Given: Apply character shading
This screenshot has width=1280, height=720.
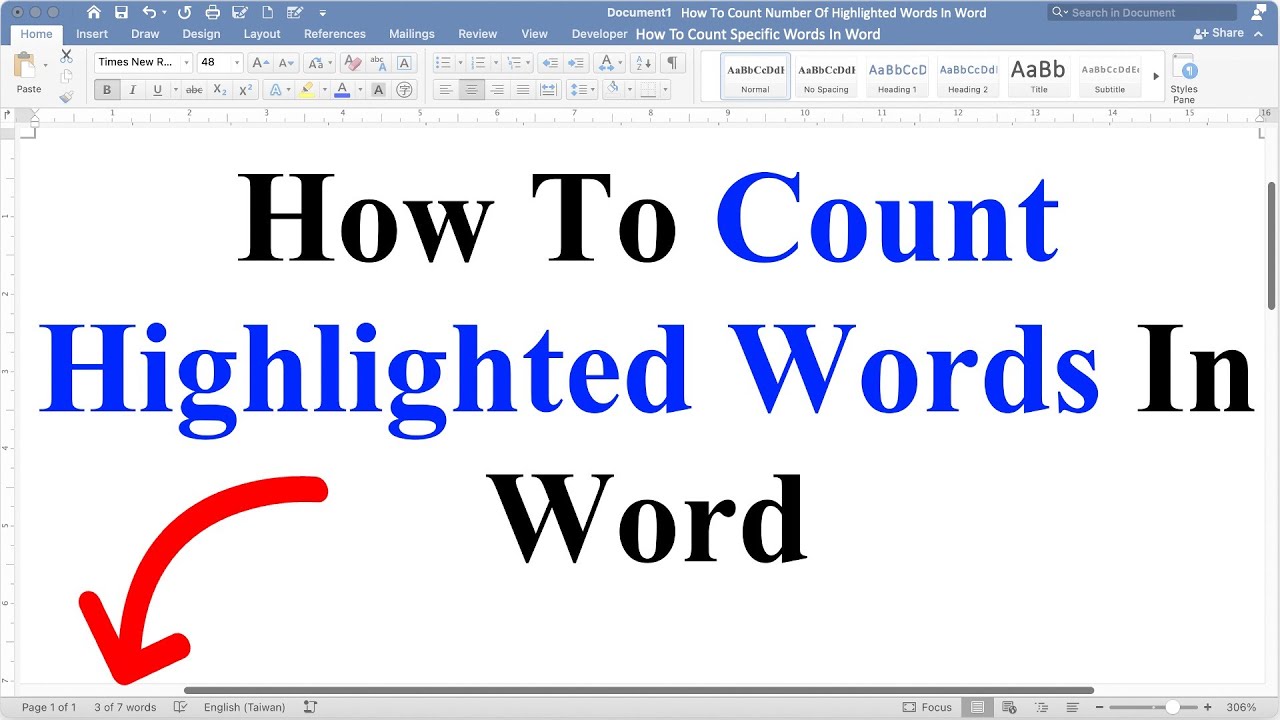Looking at the screenshot, I should tap(378, 90).
